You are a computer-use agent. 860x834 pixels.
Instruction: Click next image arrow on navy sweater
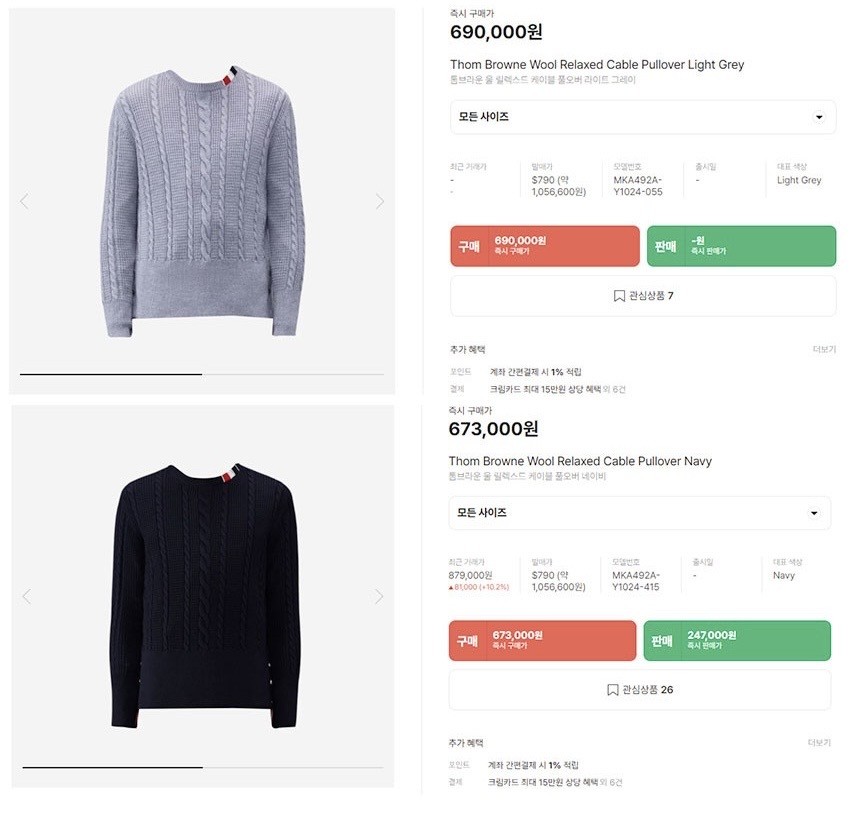(x=379, y=596)
